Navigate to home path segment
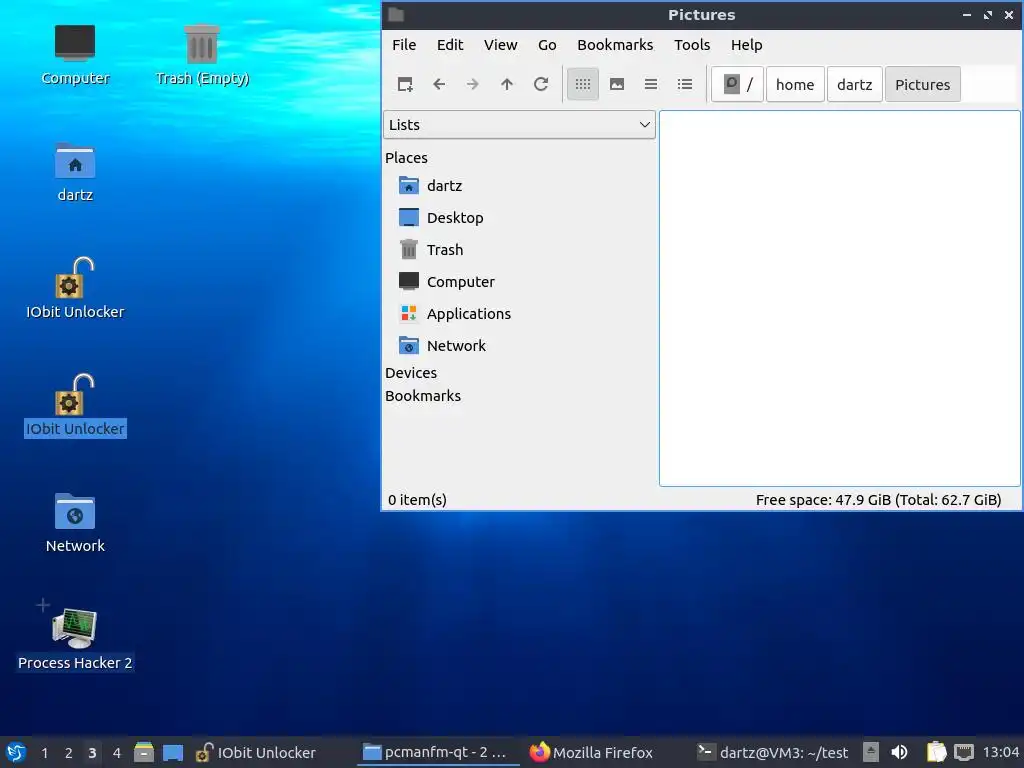Viewport: 1024px width, 768px height. pos(795,84)
